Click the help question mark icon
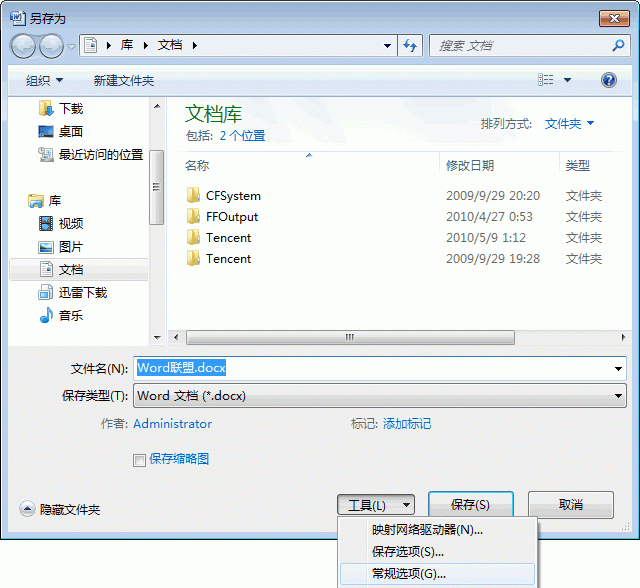The image size is (640, 588). point(608,80)
